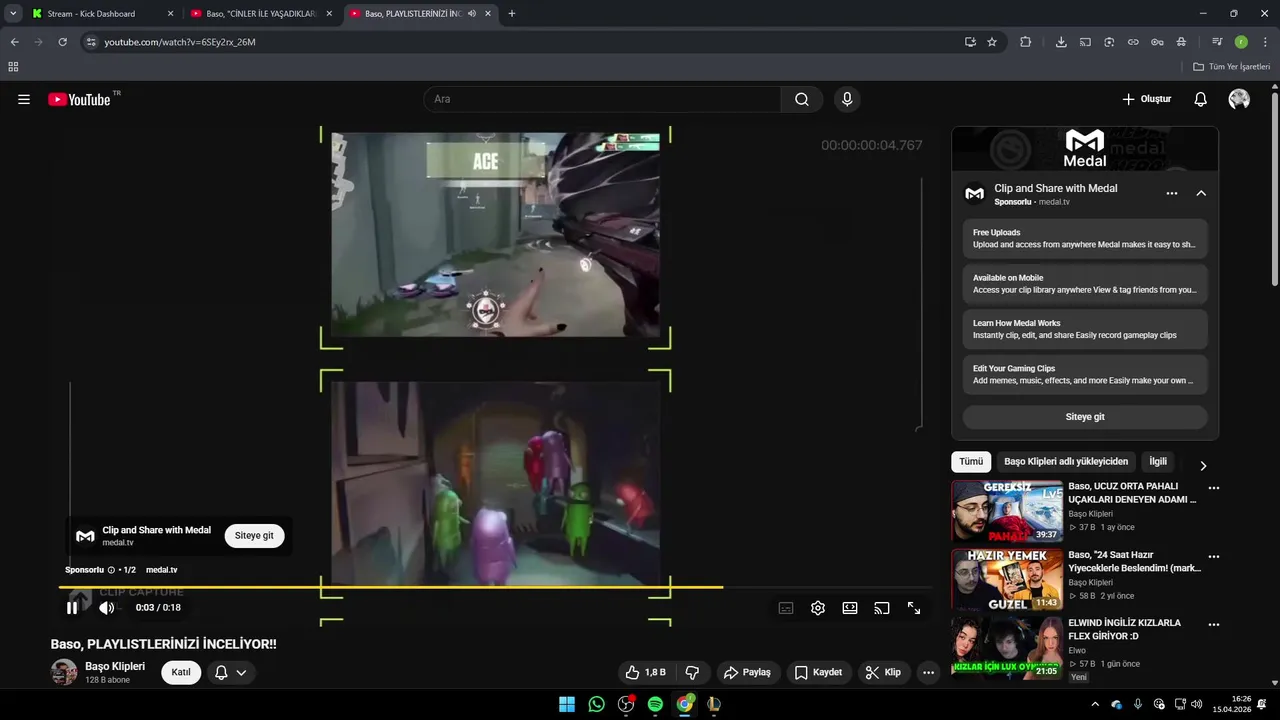
Task: Open the Learn How Medal Works card
Action: (1085, 329)
